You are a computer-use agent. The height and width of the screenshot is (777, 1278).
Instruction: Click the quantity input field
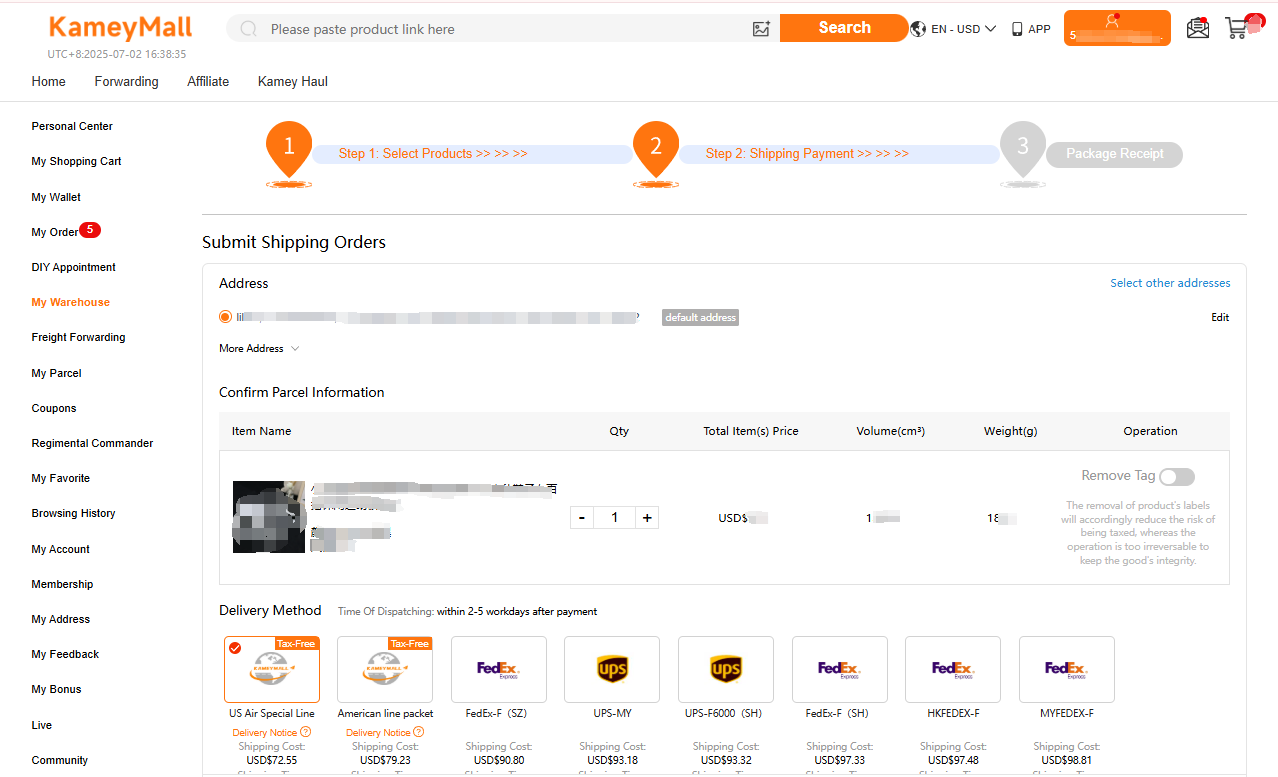[615, 517]
